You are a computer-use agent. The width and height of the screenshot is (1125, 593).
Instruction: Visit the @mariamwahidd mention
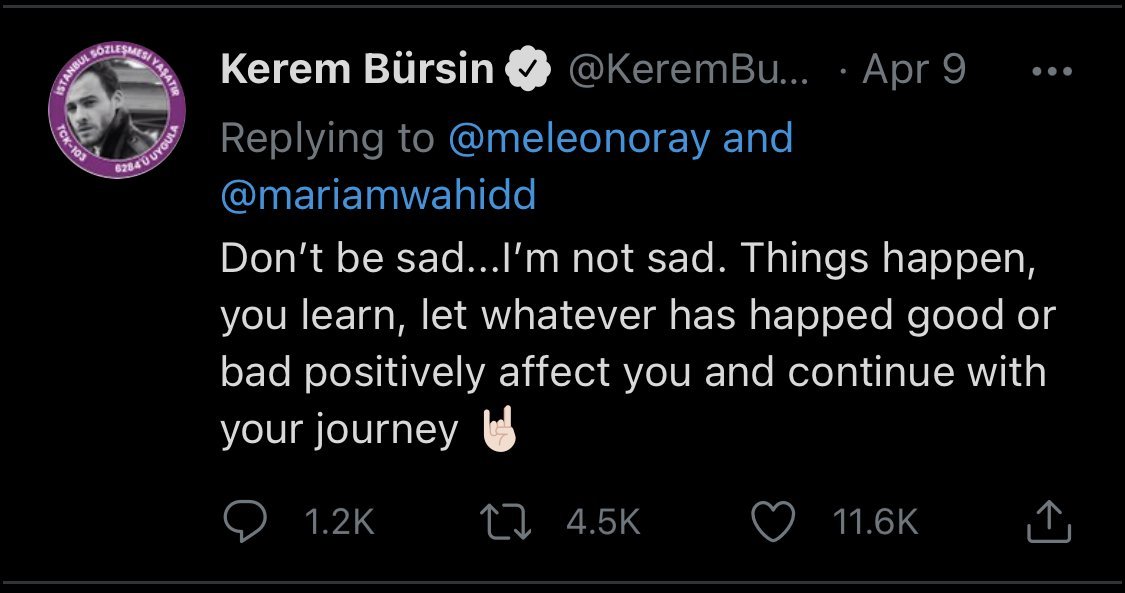[378, 195]
